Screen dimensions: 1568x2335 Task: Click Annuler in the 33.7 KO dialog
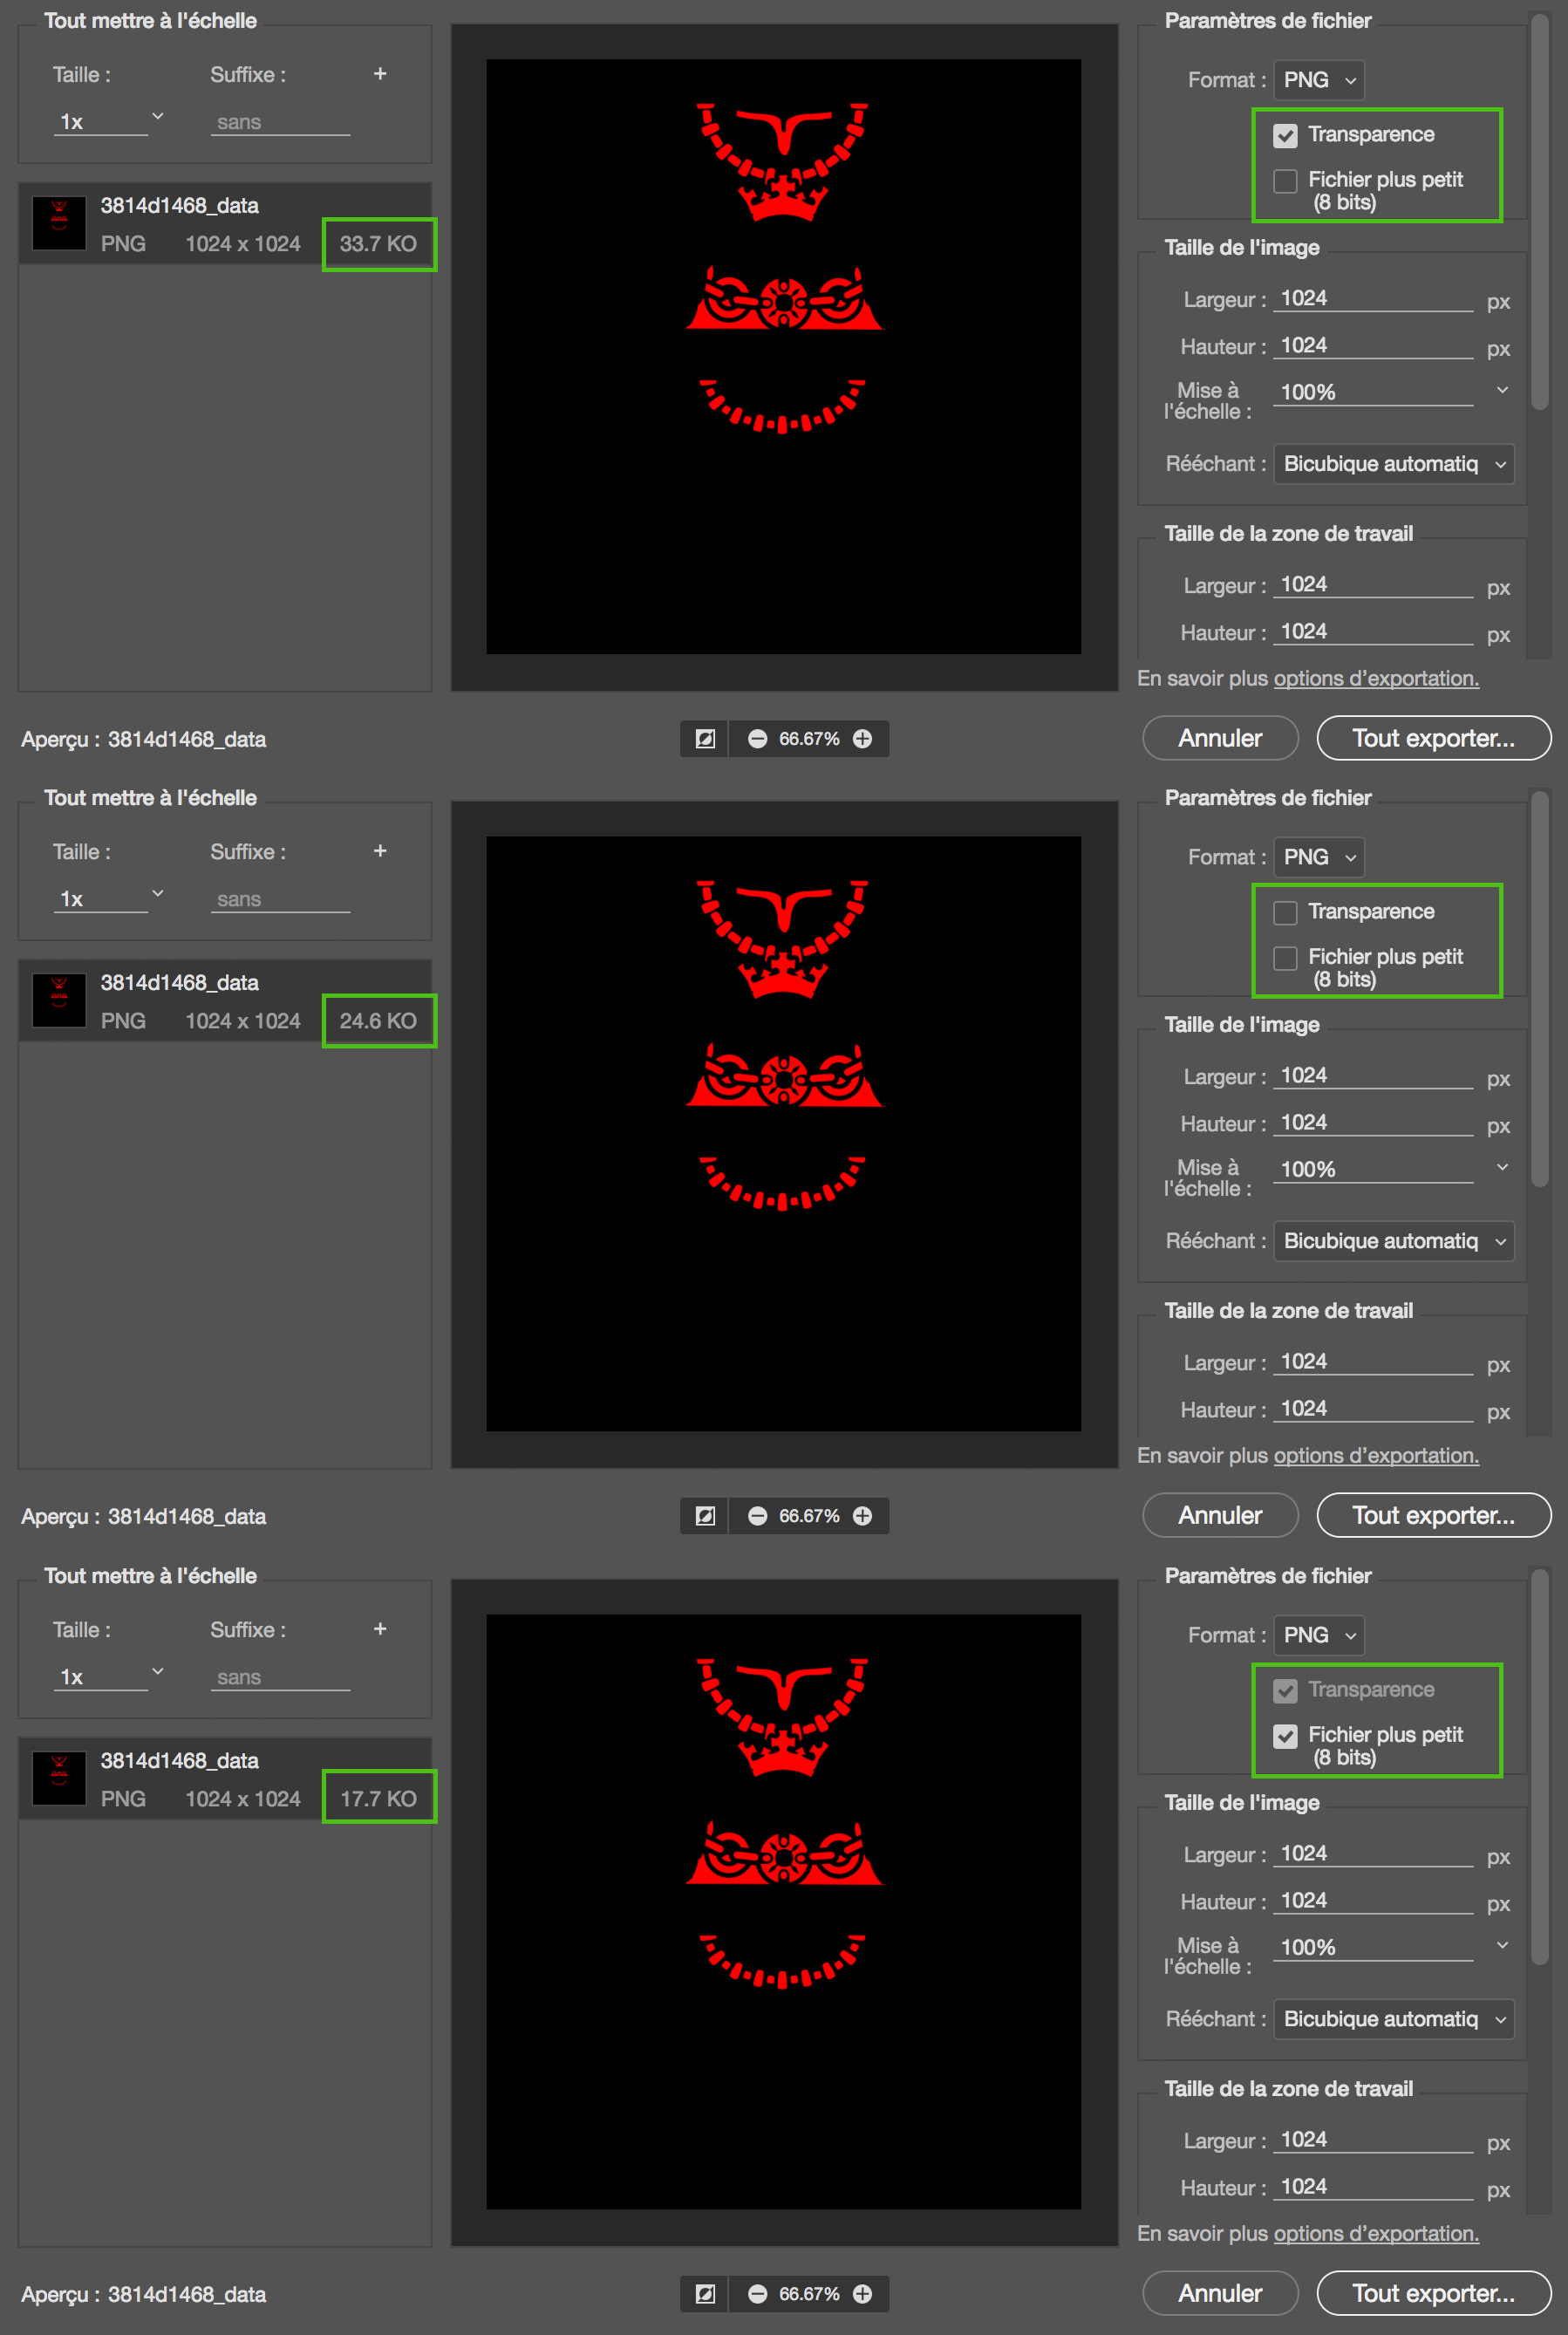[x=1220, y=738]
